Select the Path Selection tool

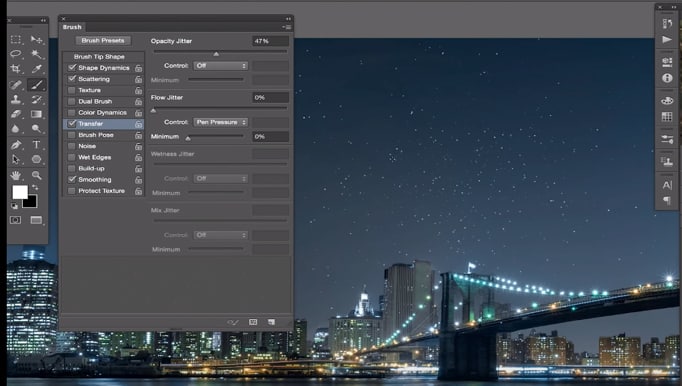coord(16,159)
